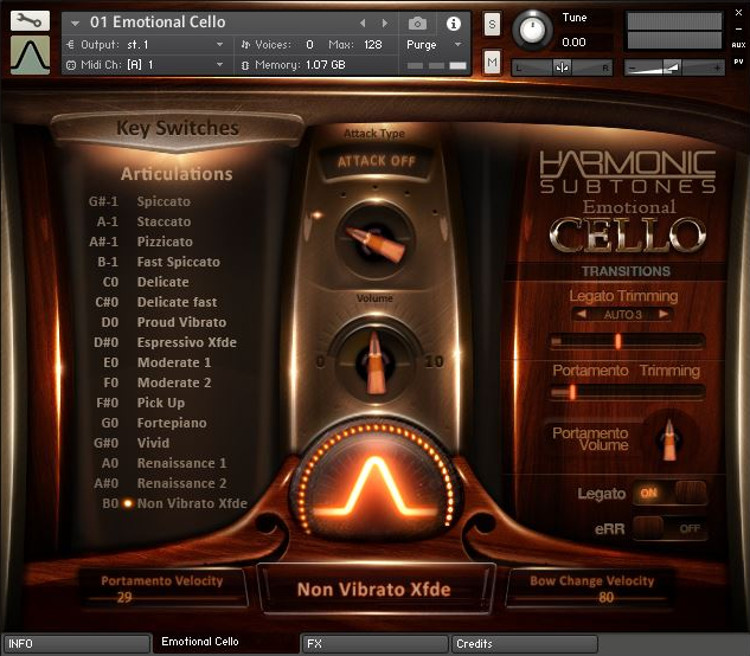Open the AUTO 3 trimming selector
Screen dimensions: 750x656
pos(622,314)
